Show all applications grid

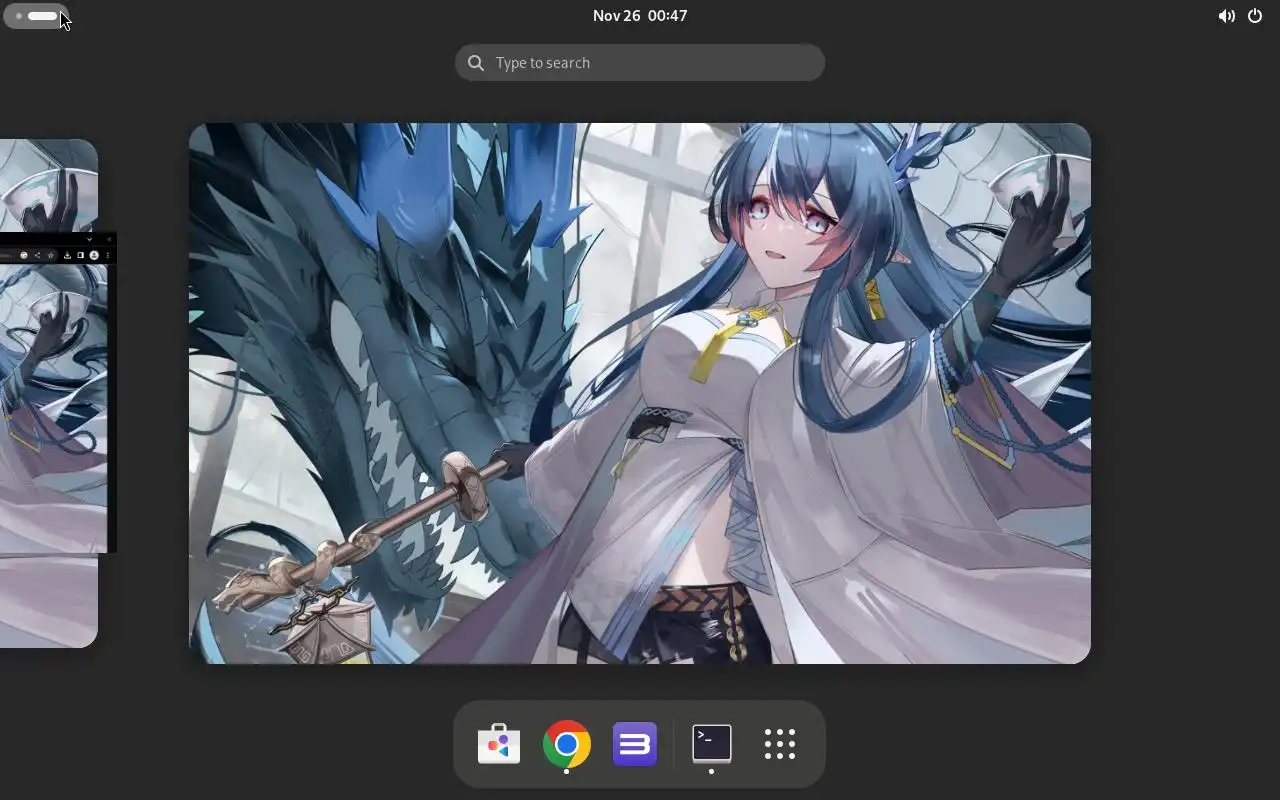tap(780, 744)
